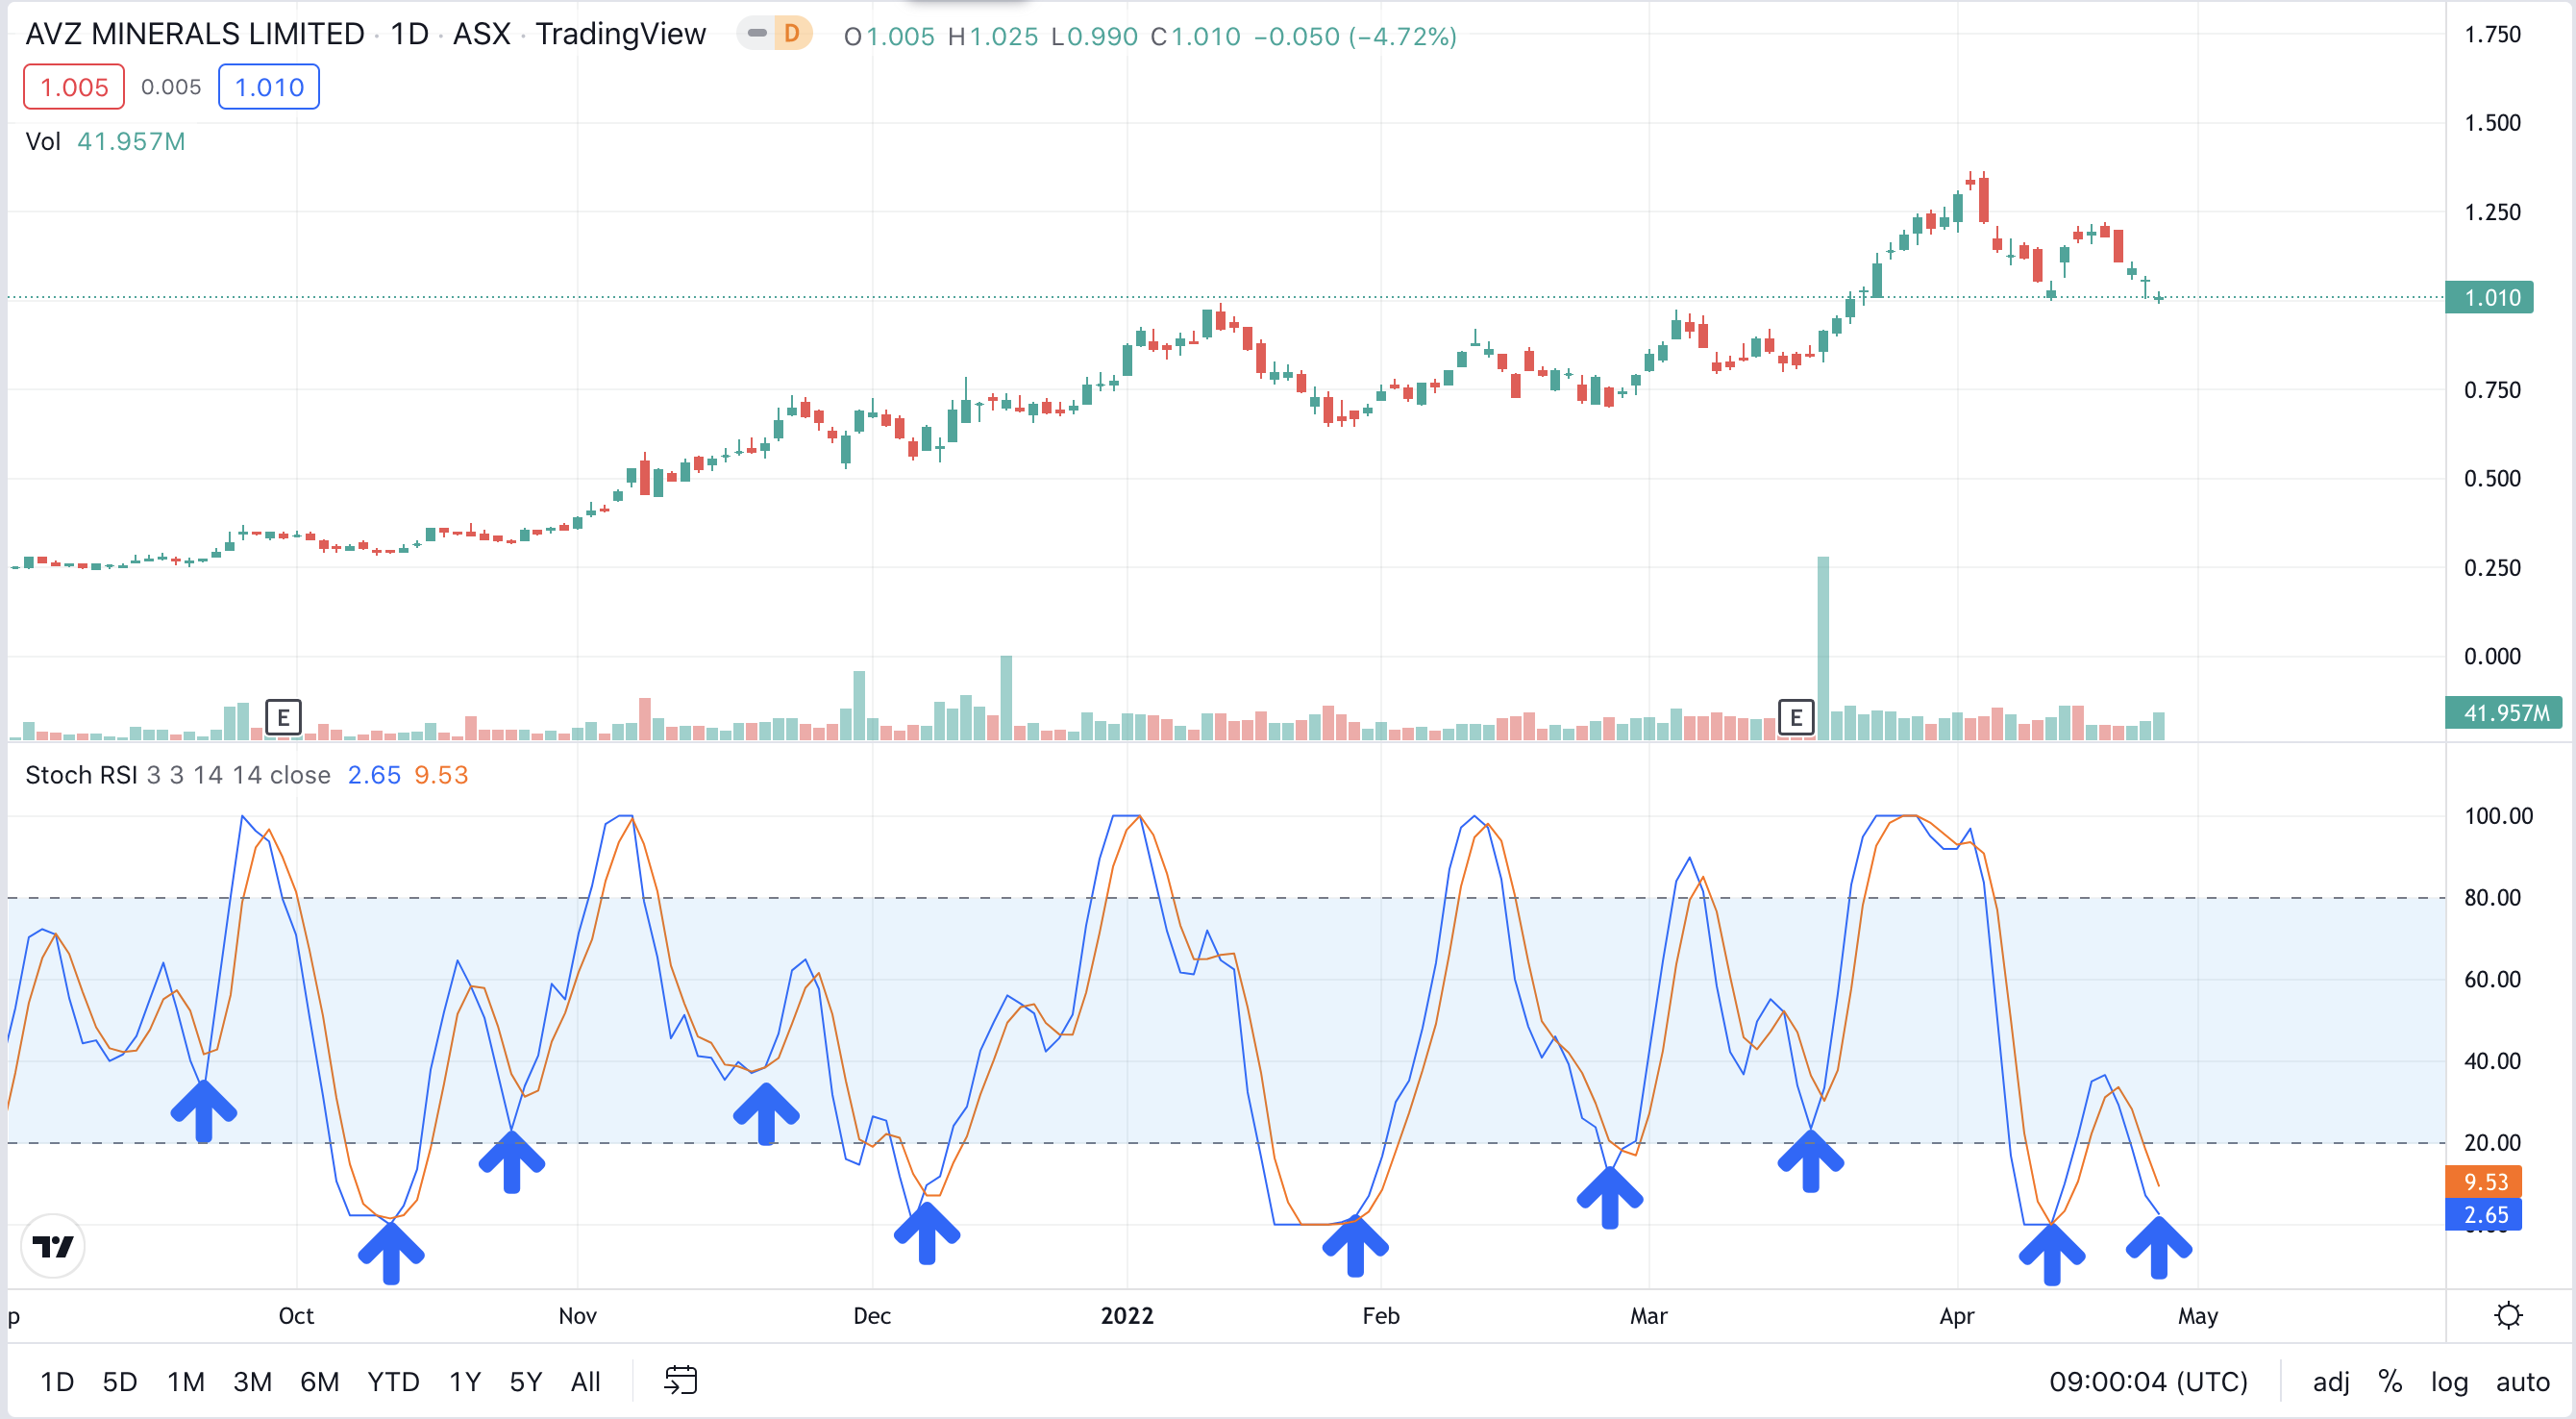Image resolution: width=2576 pixels, height=1419 pixels.
Task: Click the AVZ MINERALS LIMITED symbol title
Action: (x=195, y=34)
